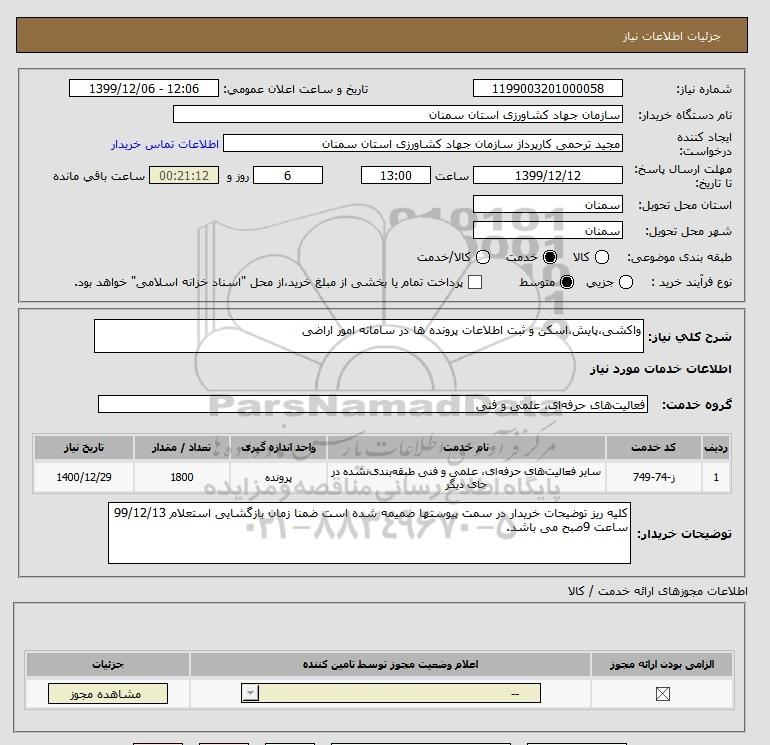Click the تاریخ نیاز column header
This screenshot has width=770, height=745.
pos(83,447)
